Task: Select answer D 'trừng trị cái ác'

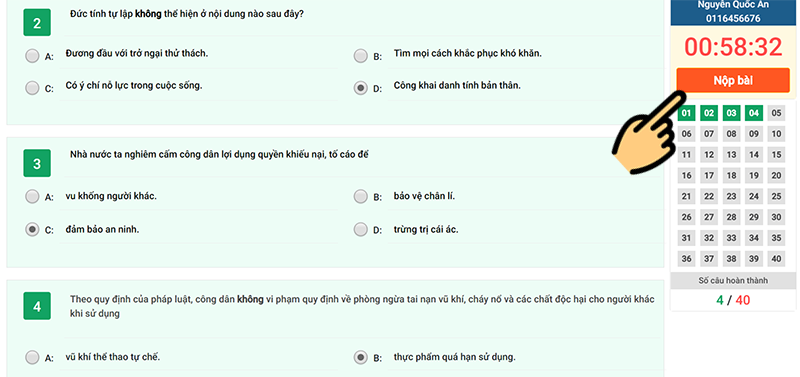Action: (x=361, y=230)
